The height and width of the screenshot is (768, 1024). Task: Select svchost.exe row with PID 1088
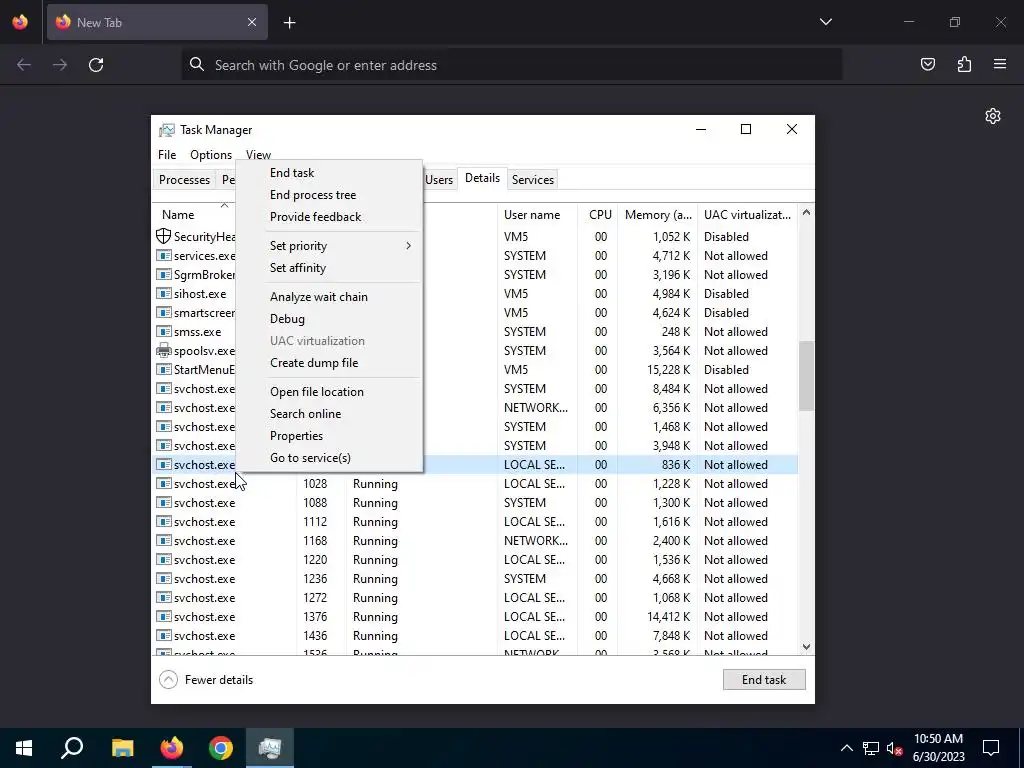[x=475, y=503]
